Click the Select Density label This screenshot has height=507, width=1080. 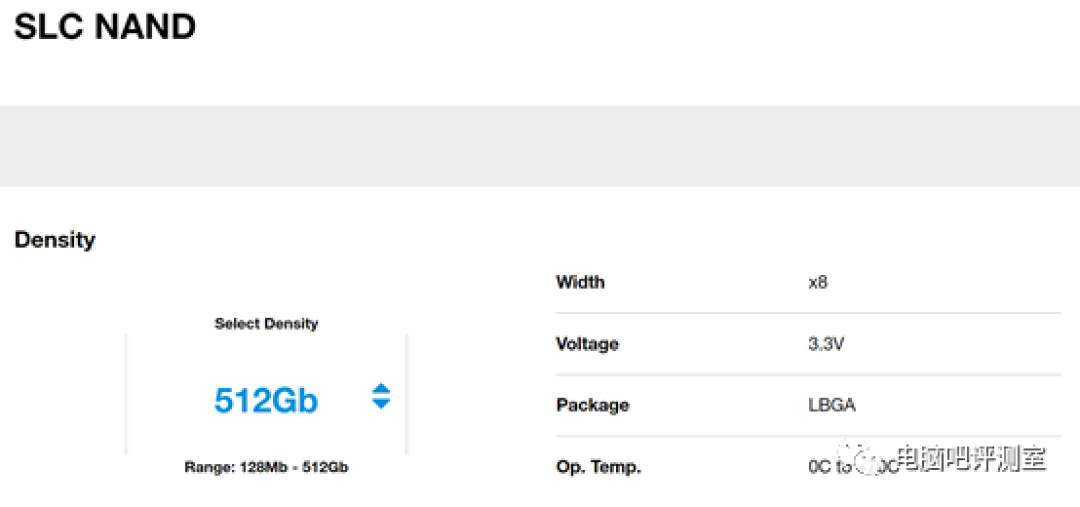266,324
